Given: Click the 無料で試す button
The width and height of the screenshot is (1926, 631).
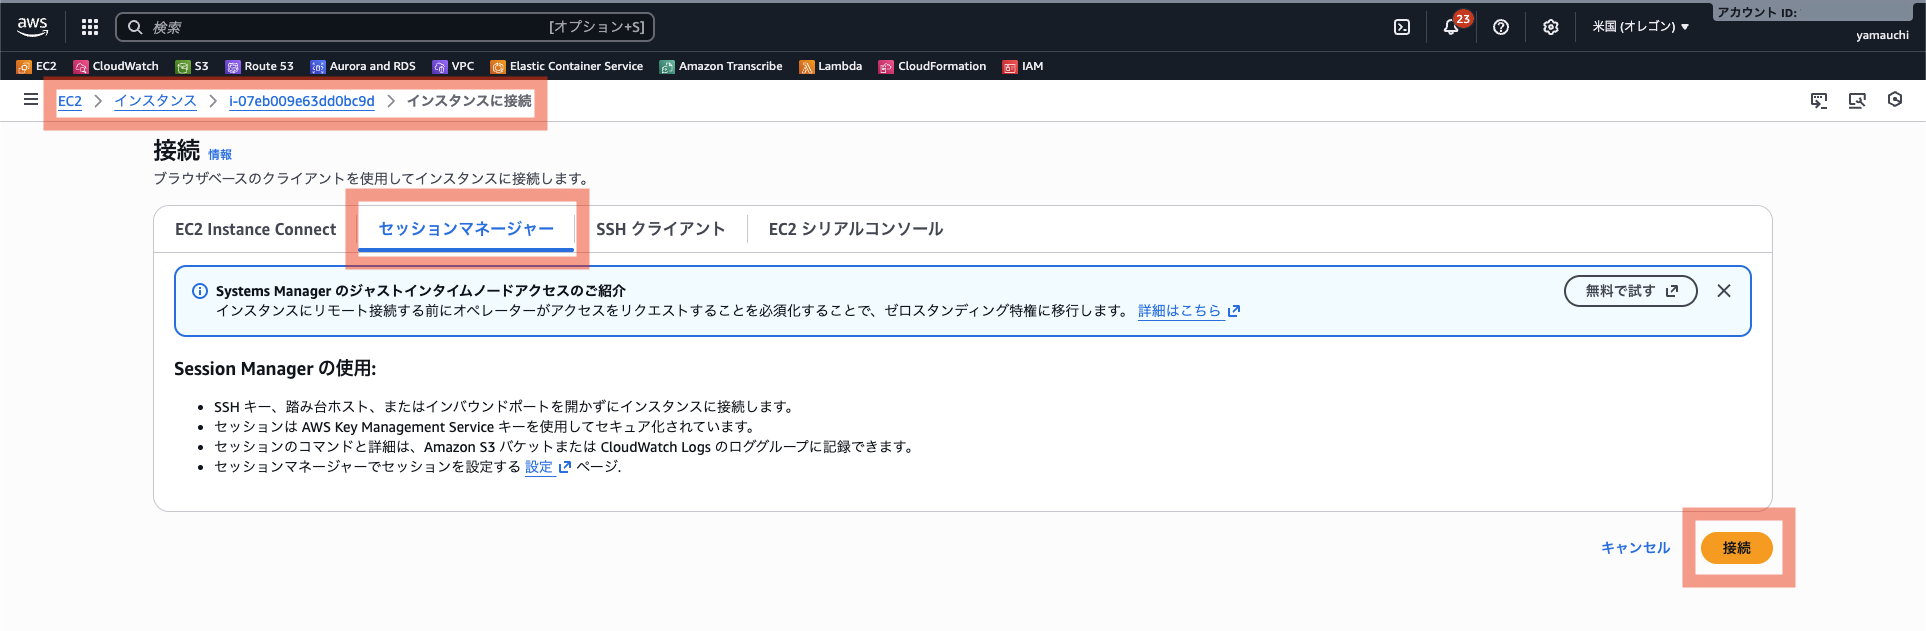Looking at the screenshot, I should pyautogui.click(x=1631, y=291).
